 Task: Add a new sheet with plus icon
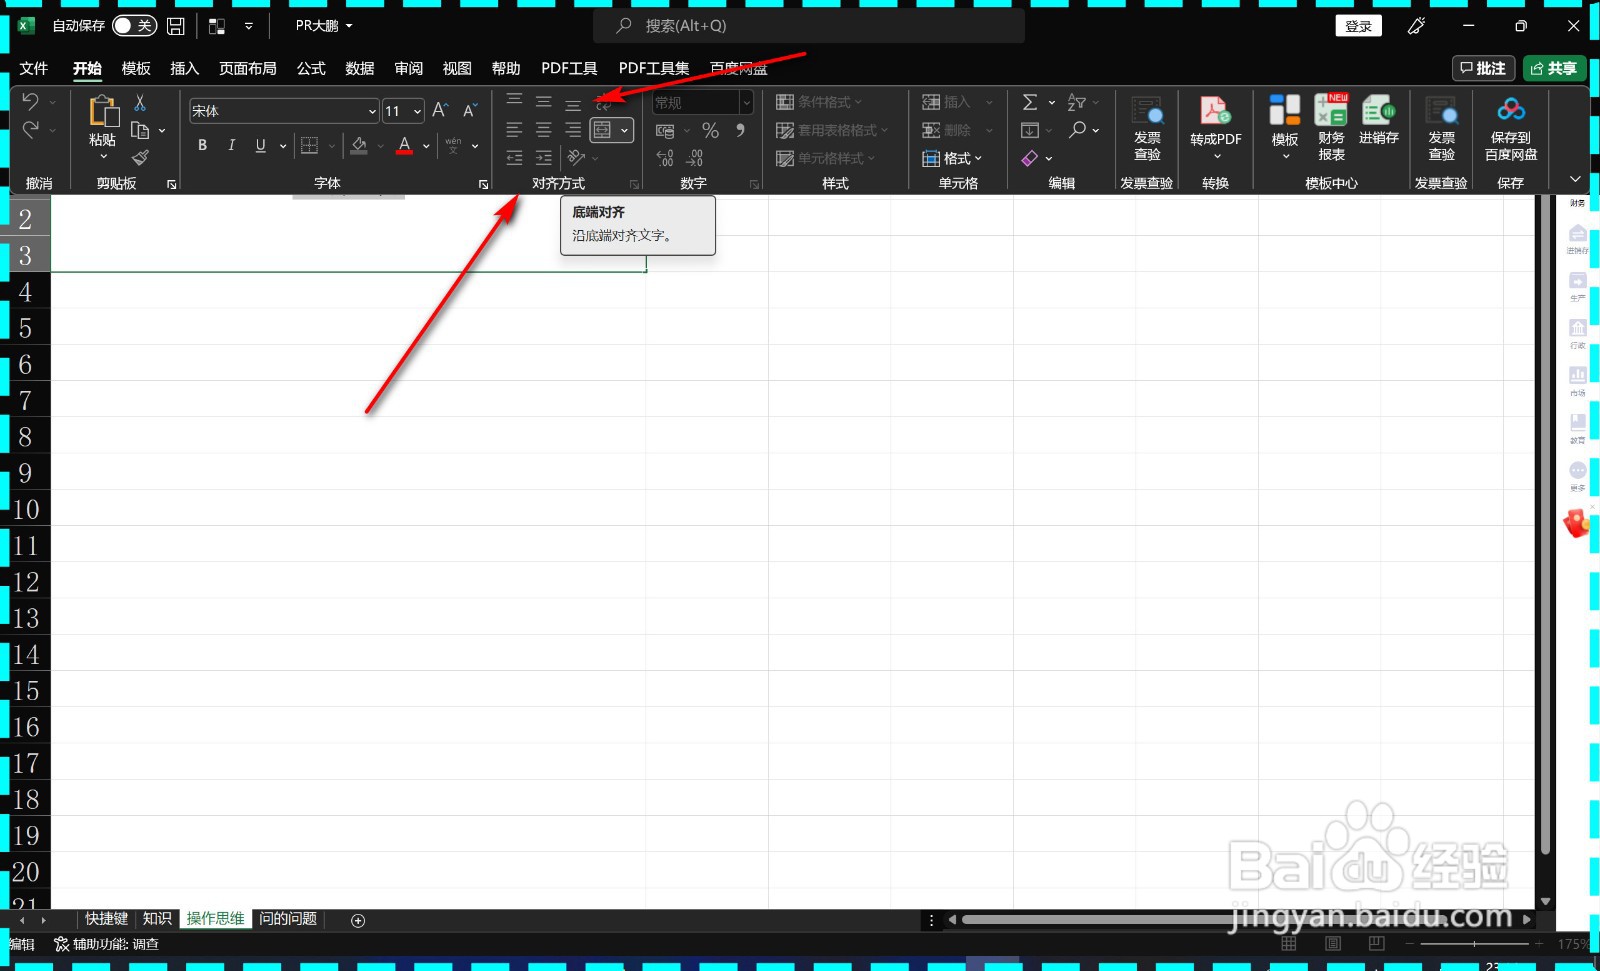[358, 920]
